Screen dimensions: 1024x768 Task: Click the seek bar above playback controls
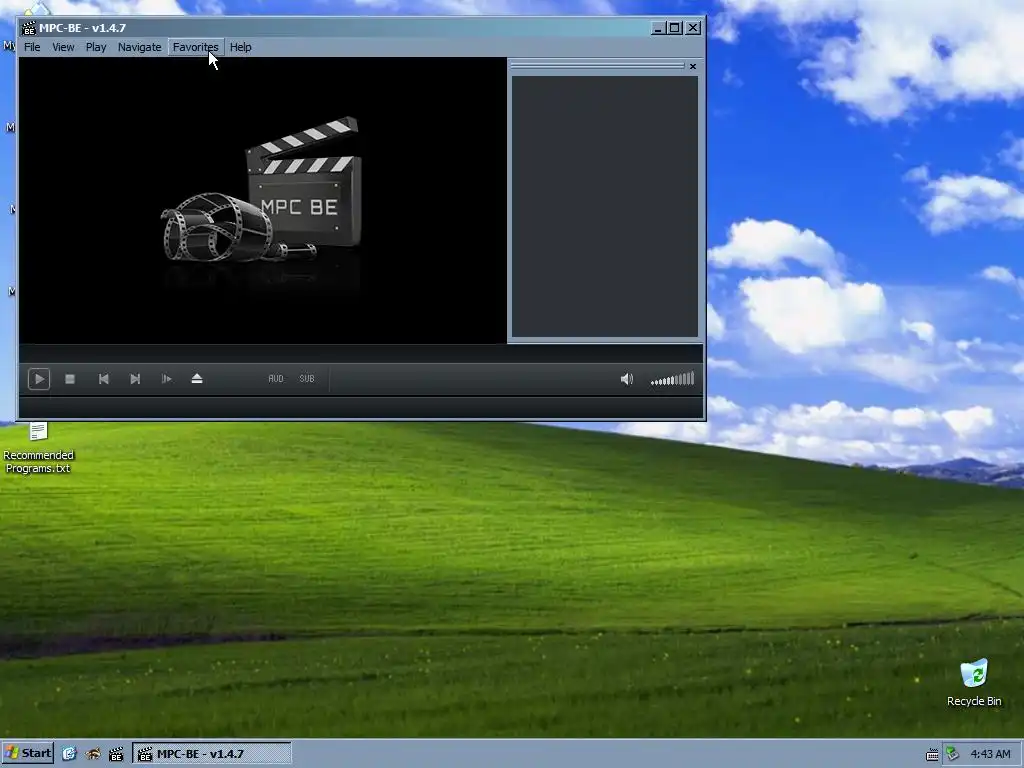click(x=361, y=353)
